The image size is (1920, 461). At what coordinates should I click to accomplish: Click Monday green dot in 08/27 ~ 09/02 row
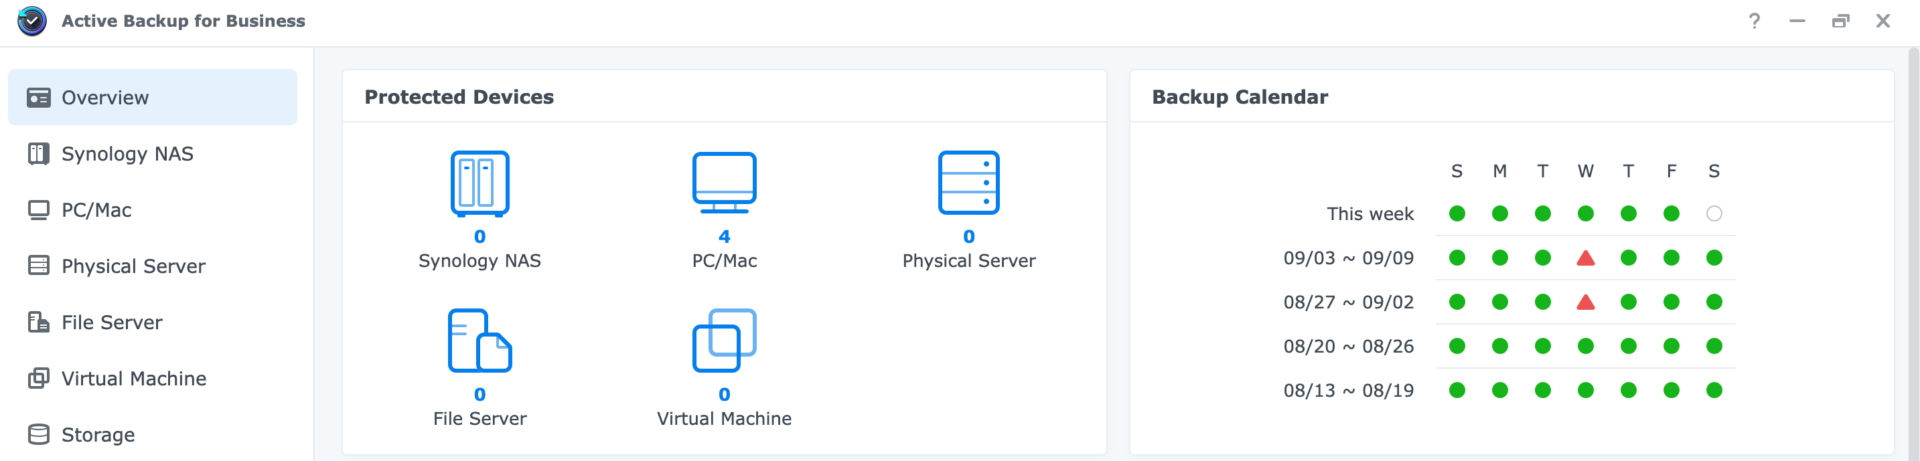[x=1500, y=302]
